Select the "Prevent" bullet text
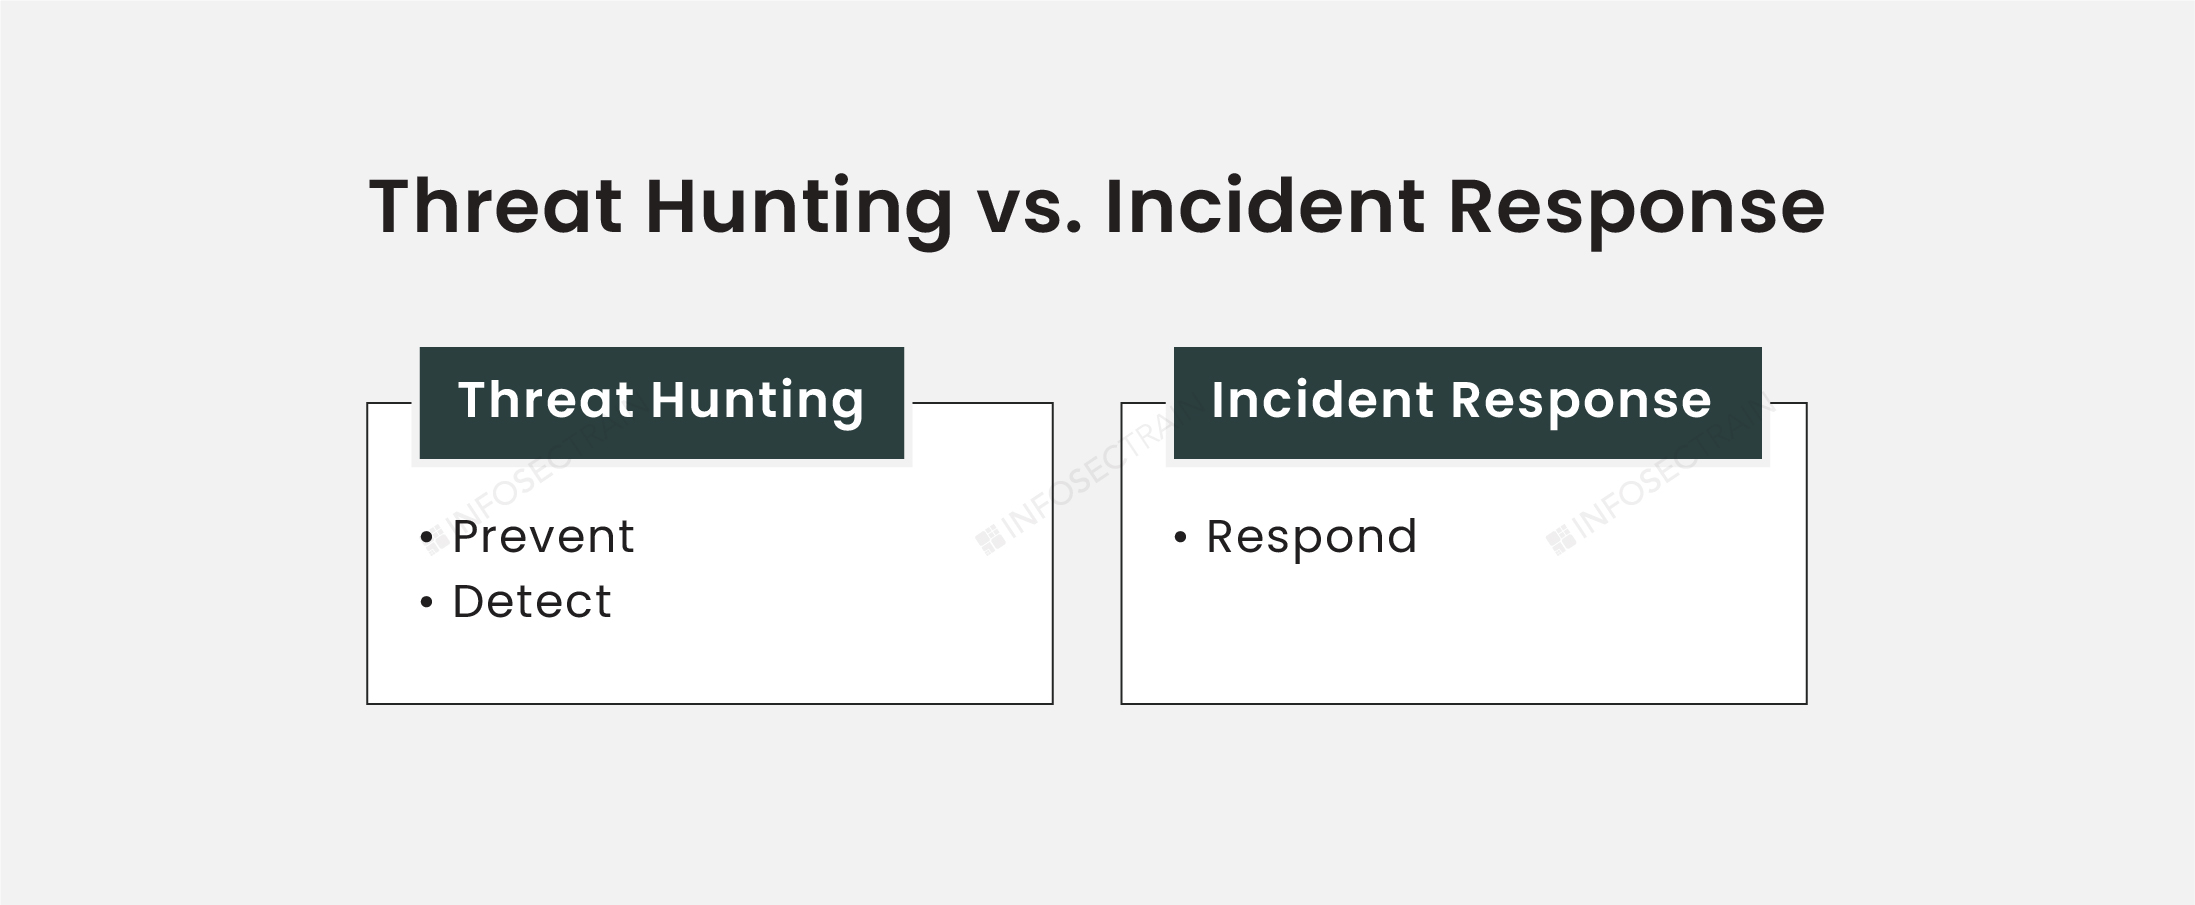The width and height of the screenshot is (2195, 905). point(543,537)
